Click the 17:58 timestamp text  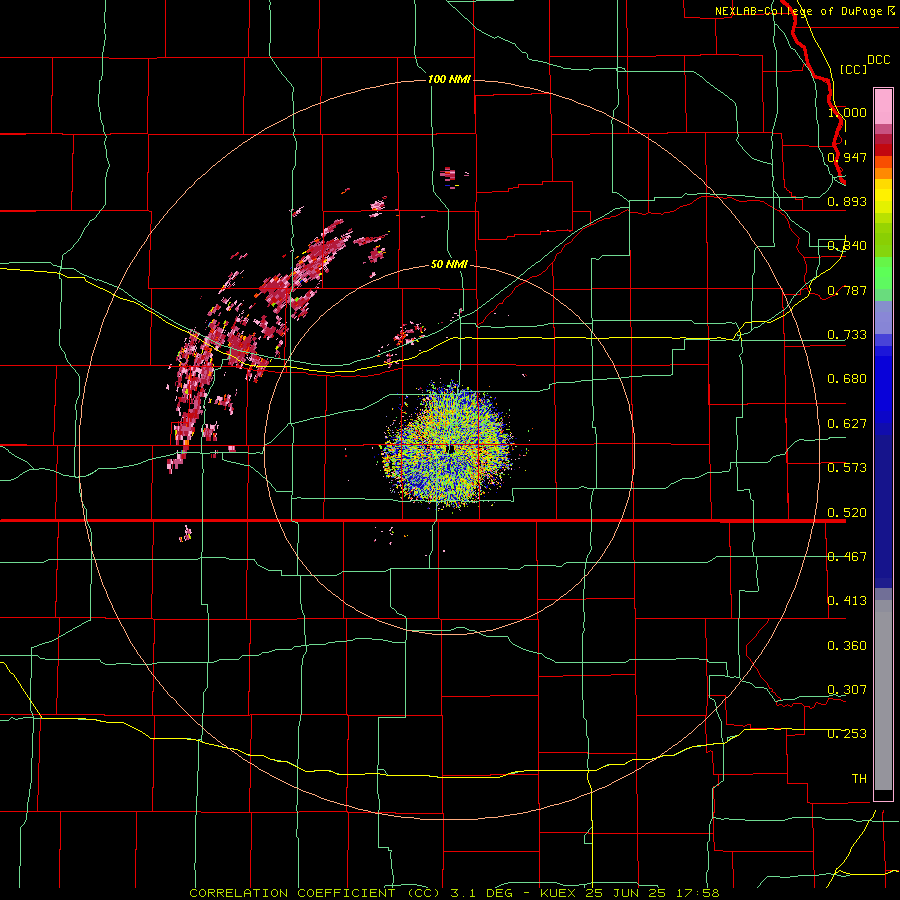pyautogui.click(x=696, y=893)
